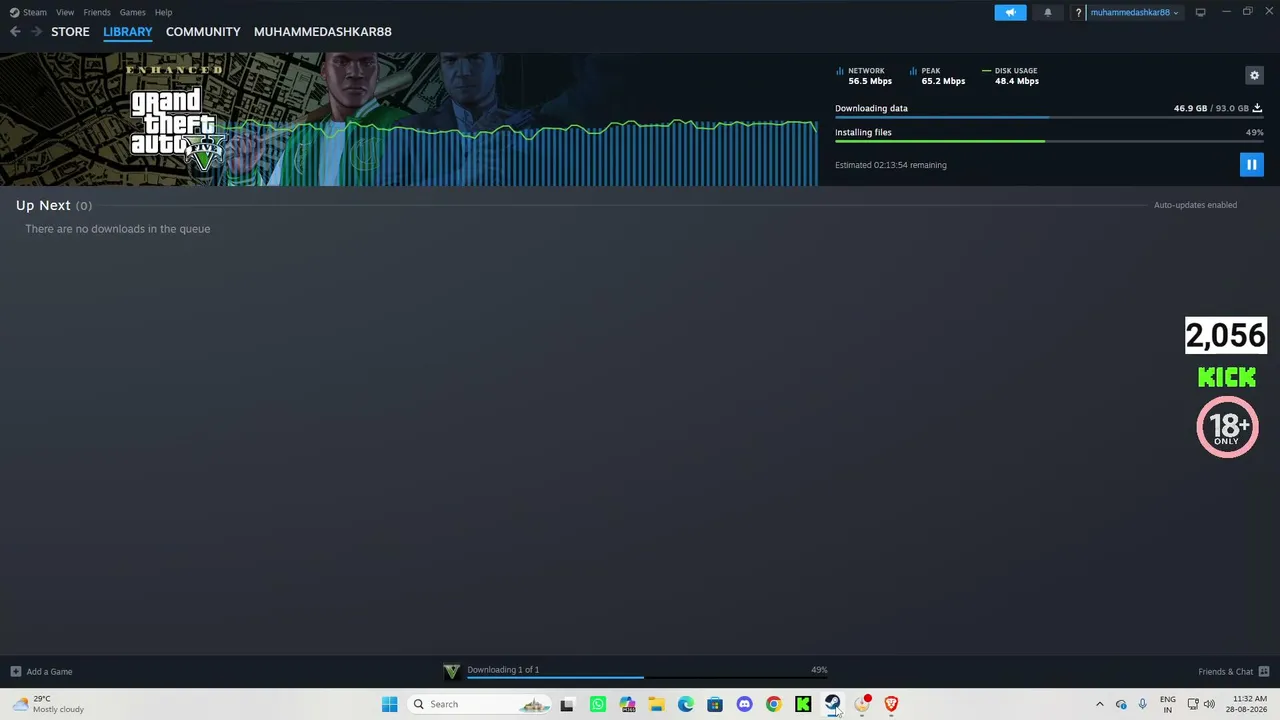Open the Steam announcements megaphone
1280x720 pixels.
1010,12
